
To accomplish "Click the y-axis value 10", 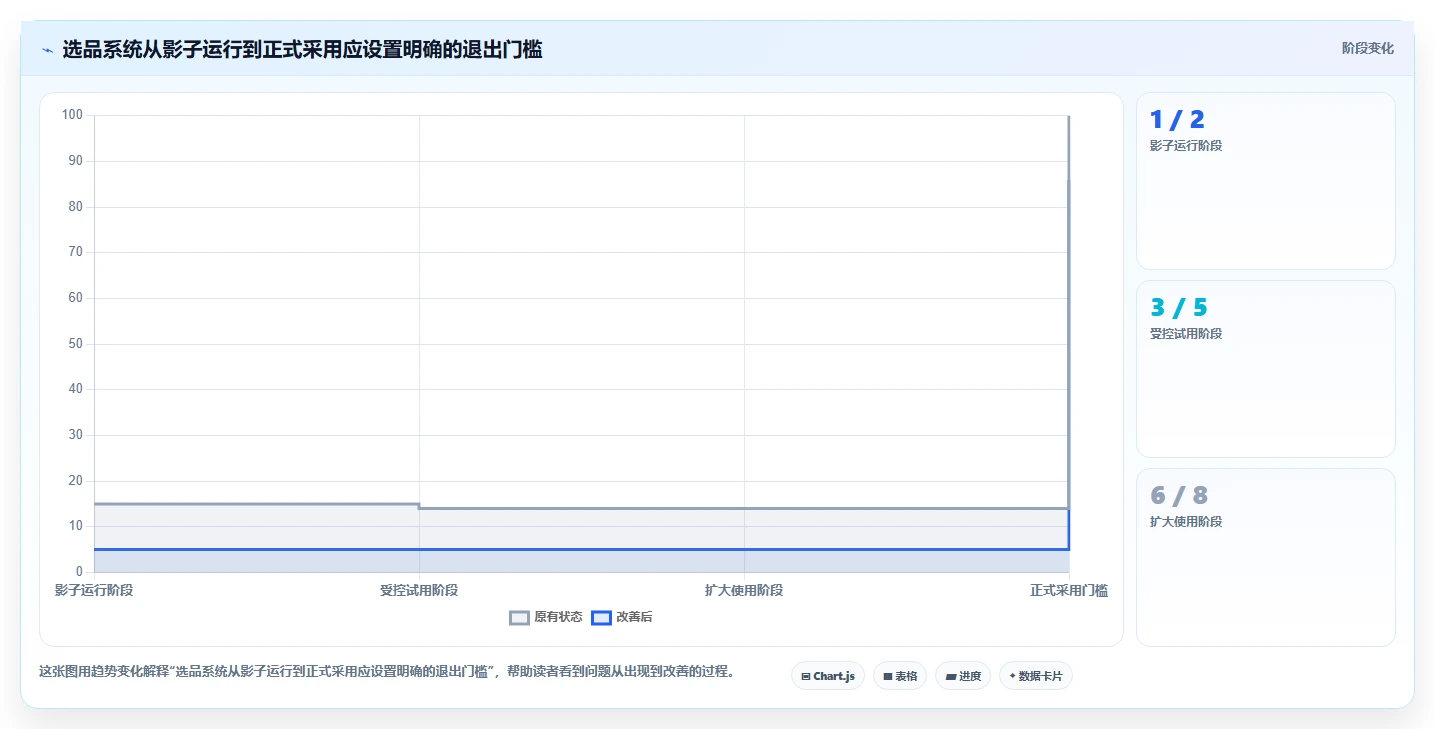I will click(x=75, y=526).
